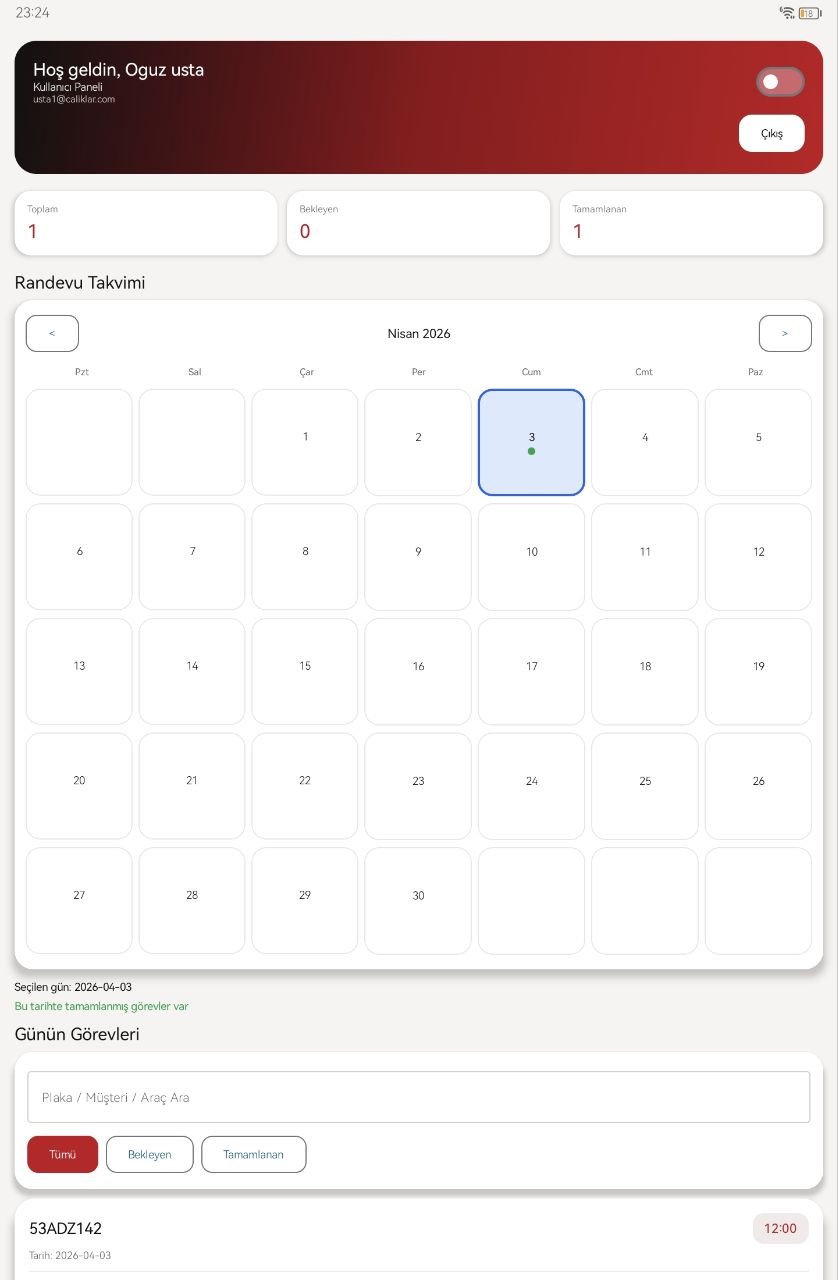
Task: Filter tasks by Tamamlanan
Action: click(x=253, y=1154)
